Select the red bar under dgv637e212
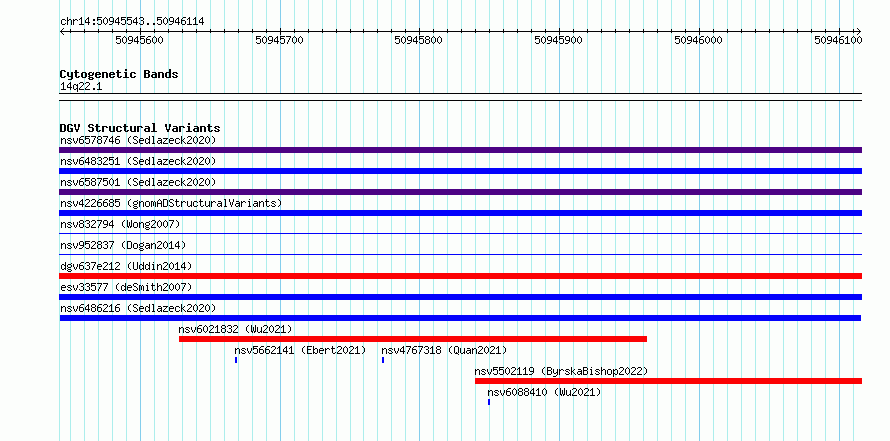 coord(460,276)
